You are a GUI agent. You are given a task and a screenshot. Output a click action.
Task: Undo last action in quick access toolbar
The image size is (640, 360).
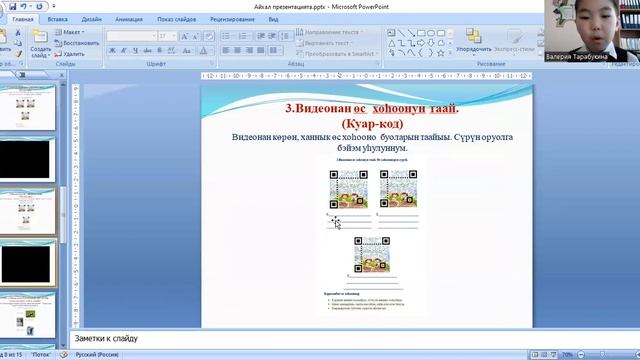click(24, 7)
